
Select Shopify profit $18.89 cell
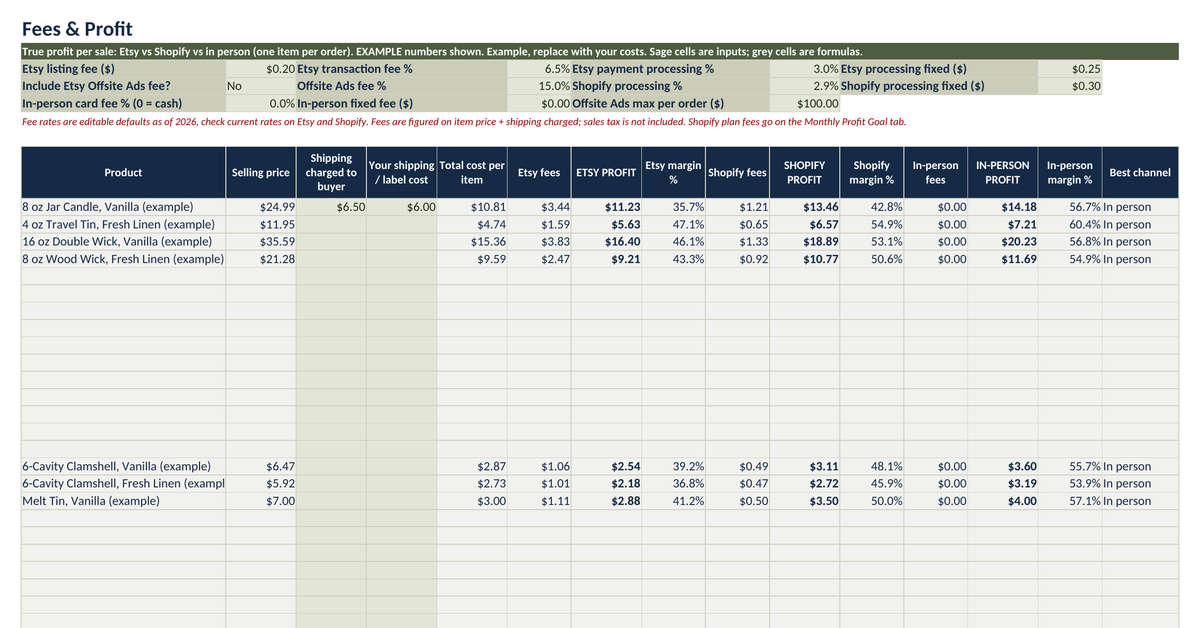(x=805, y=241)
